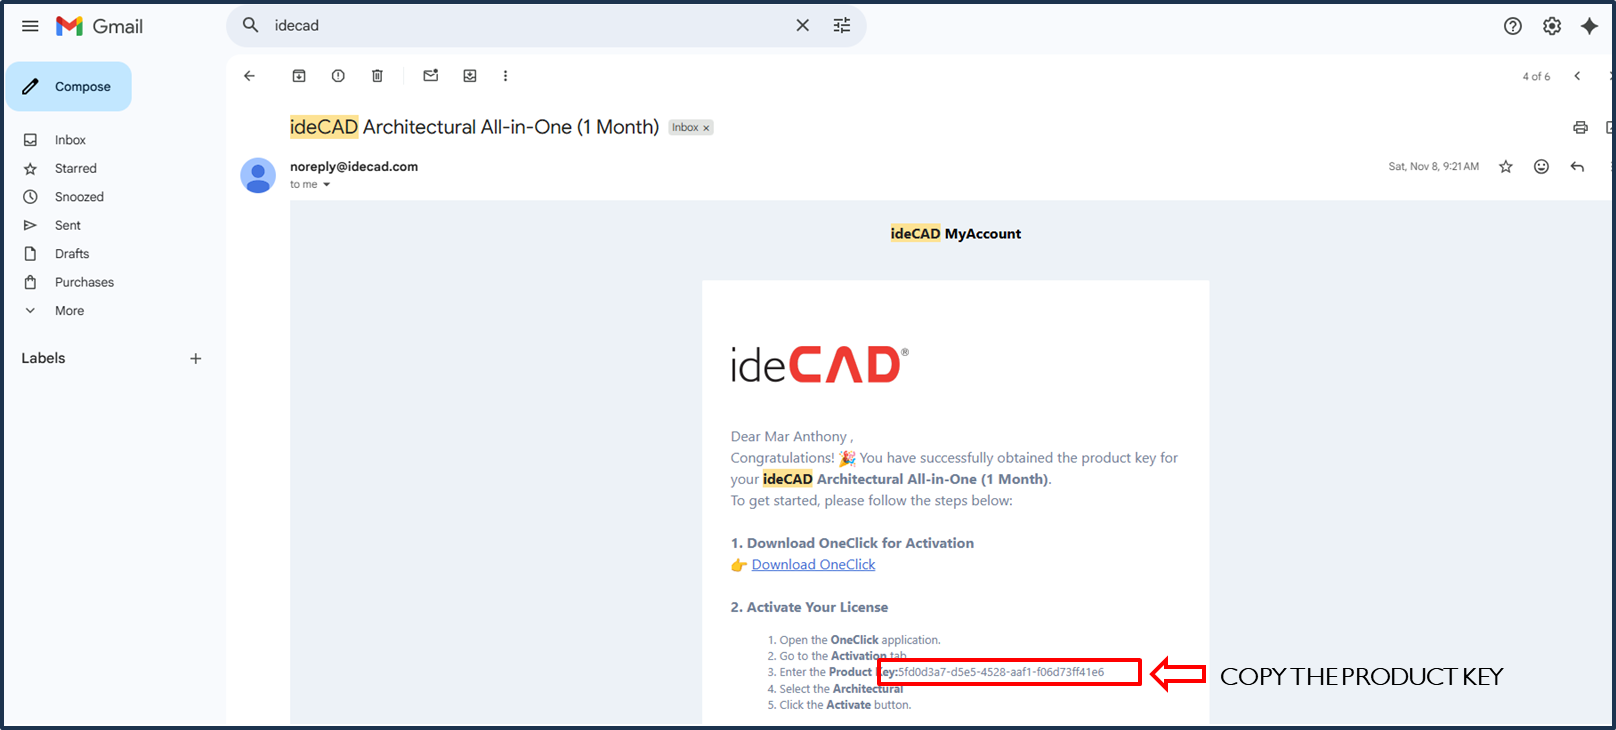
Task: Expand More in the sidebar
Action: (x=69, y=311)
